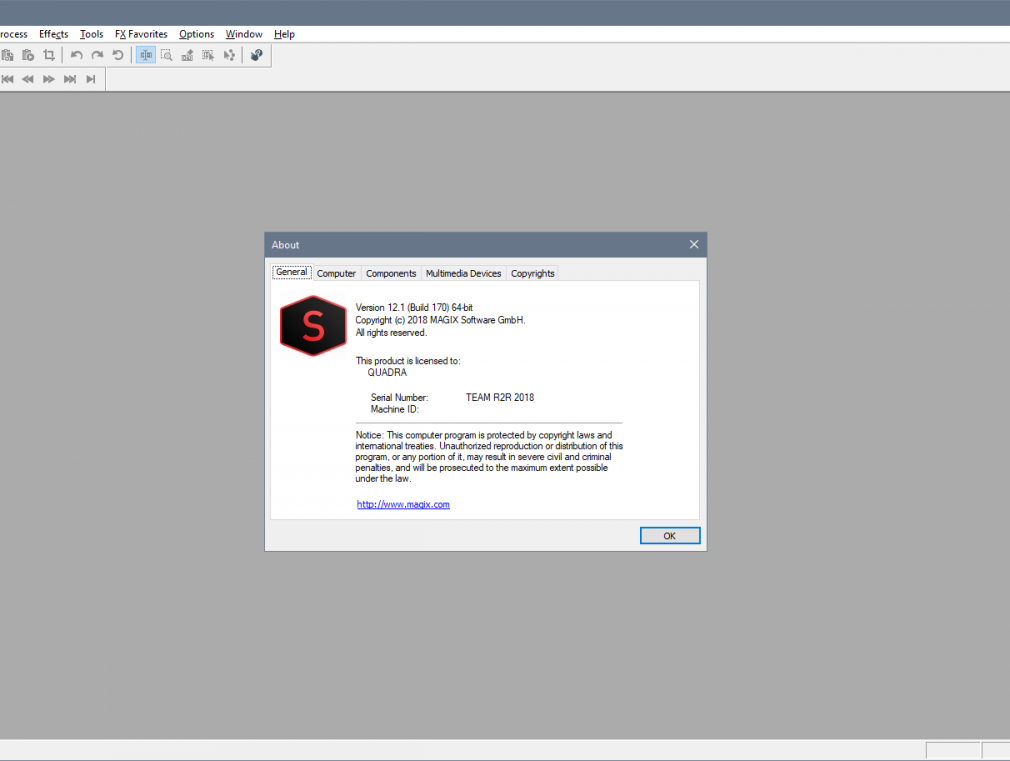Click the 'Version 12.1 (Build 170) 64-bit' text

pyautogui.click(x=414, y=307)
